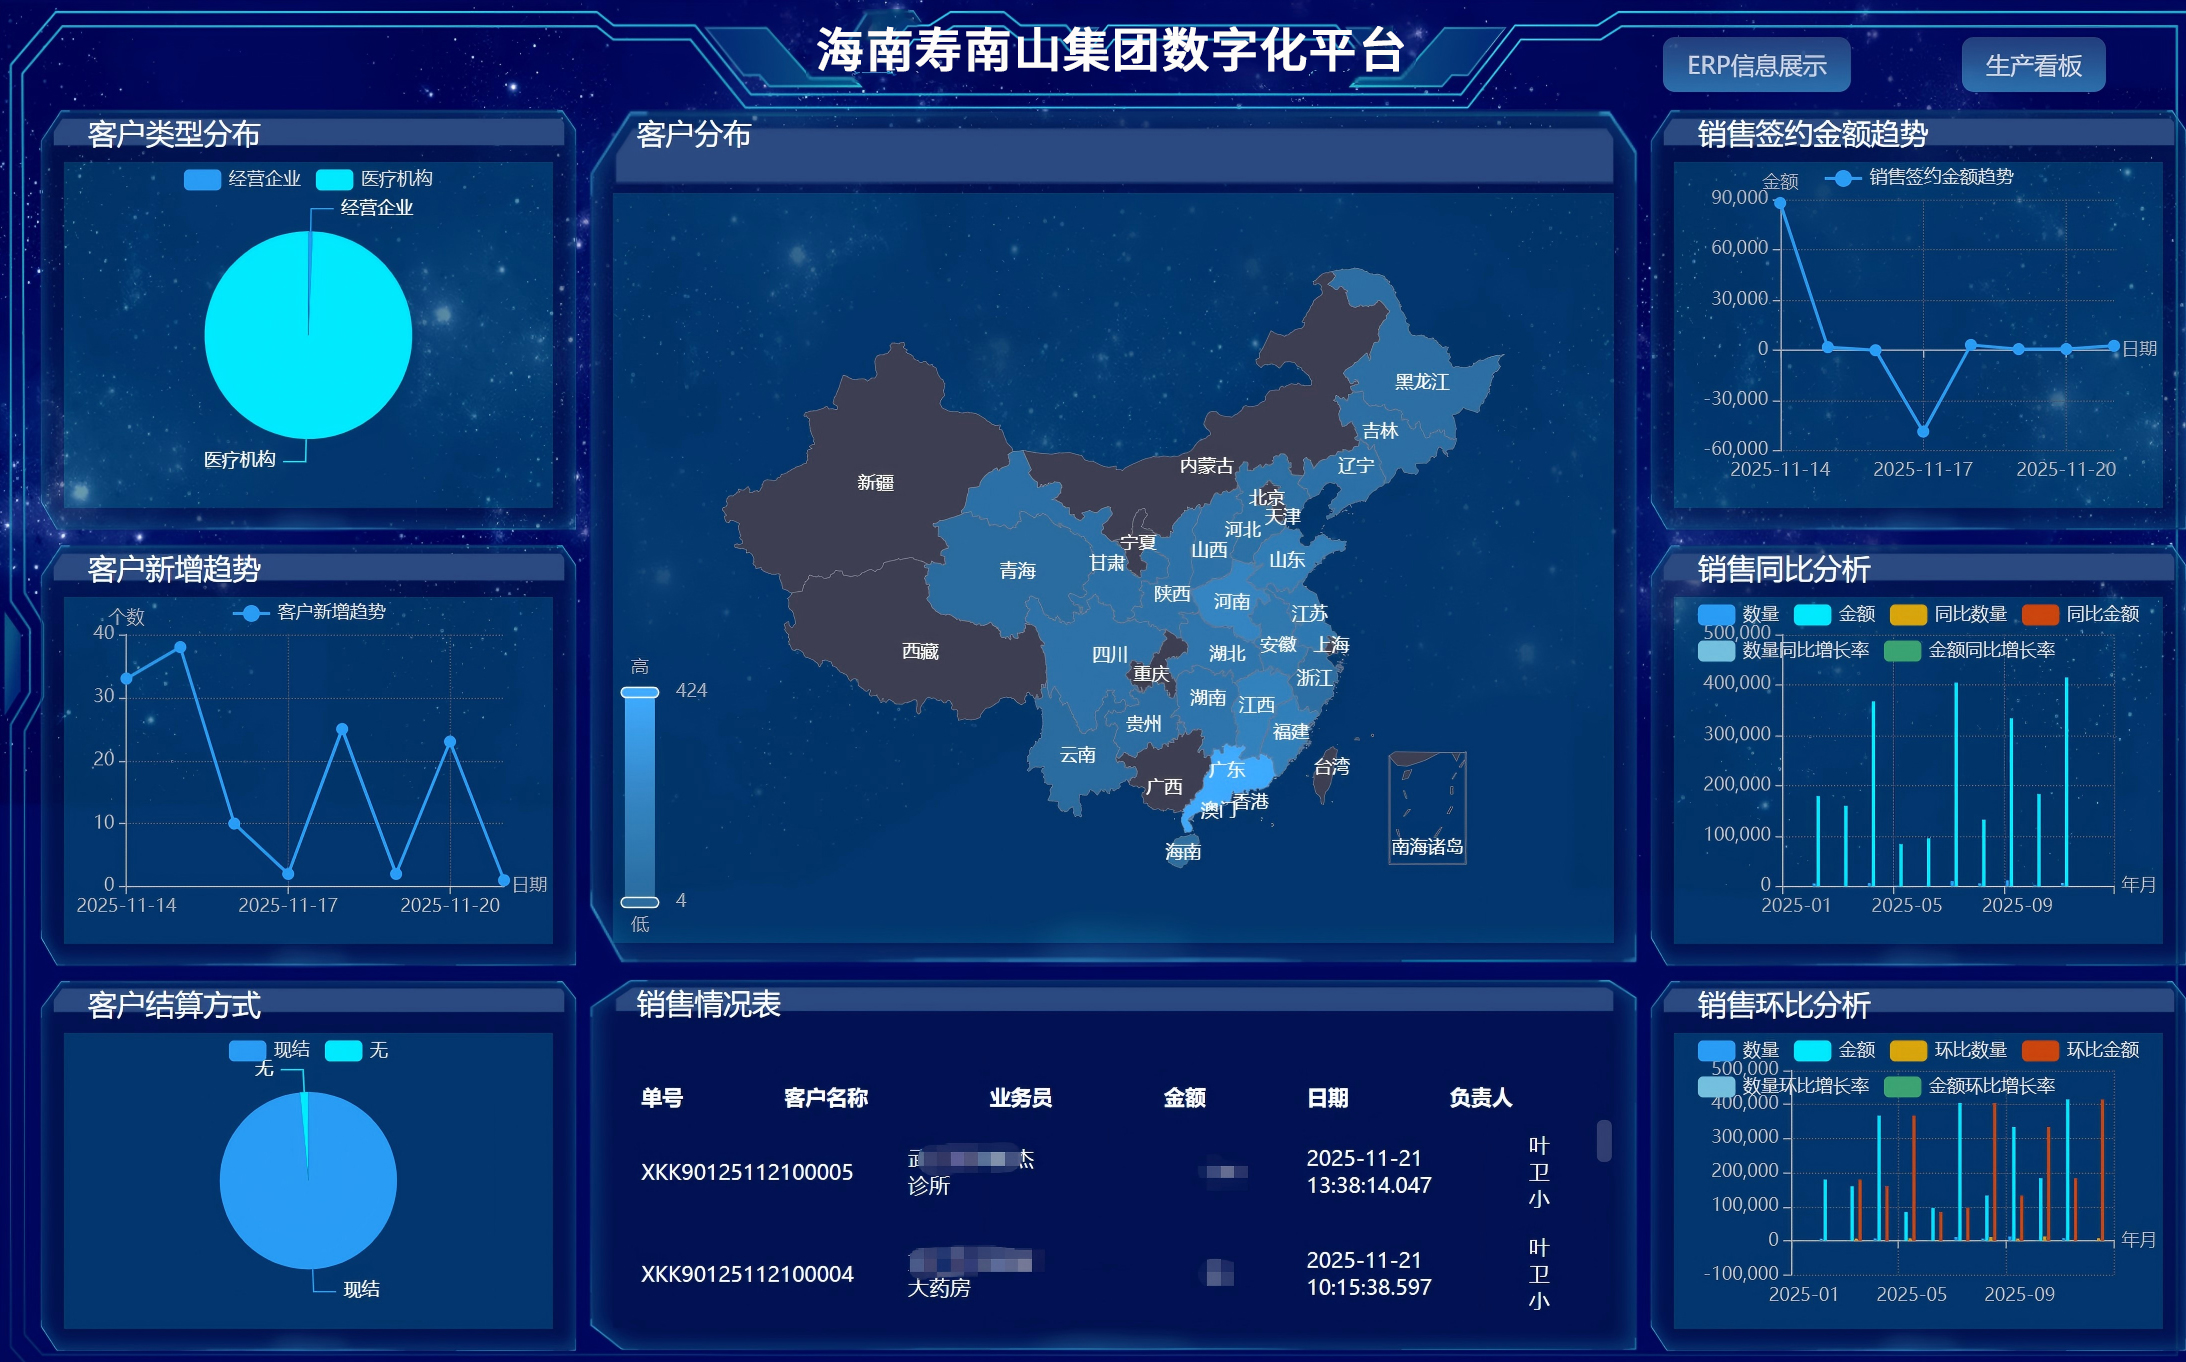
Task: Toggle 医疗机构 legend swatch
Action: click(334, 179)
